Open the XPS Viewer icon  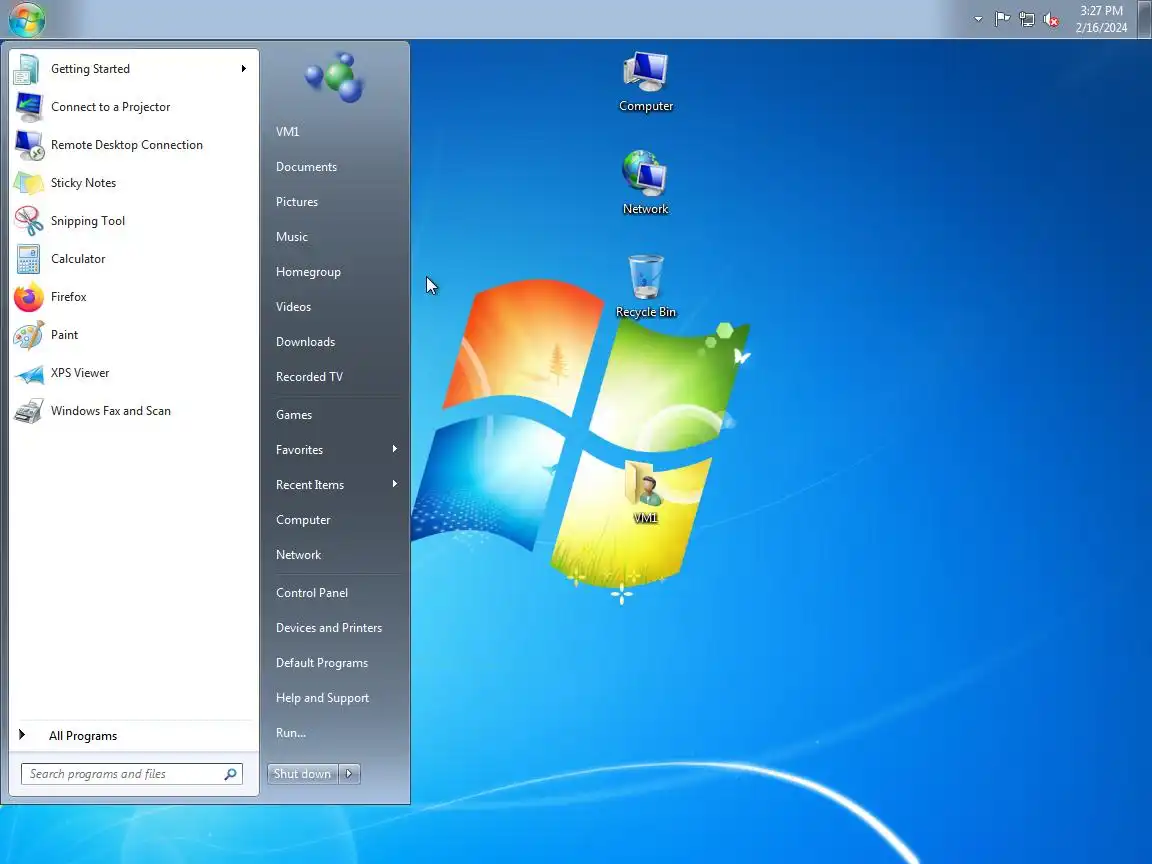pyautogui.click(x=28, y=374)
